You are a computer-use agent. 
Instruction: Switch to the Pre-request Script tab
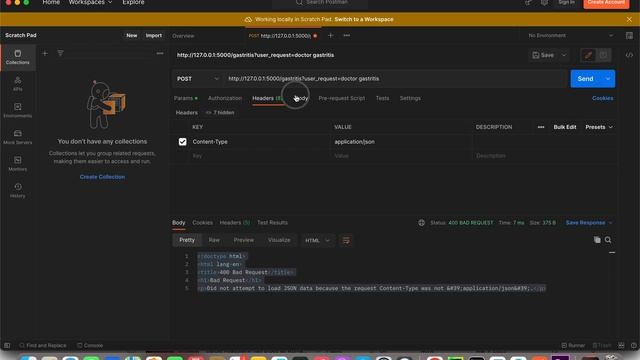tap(342, 98)
